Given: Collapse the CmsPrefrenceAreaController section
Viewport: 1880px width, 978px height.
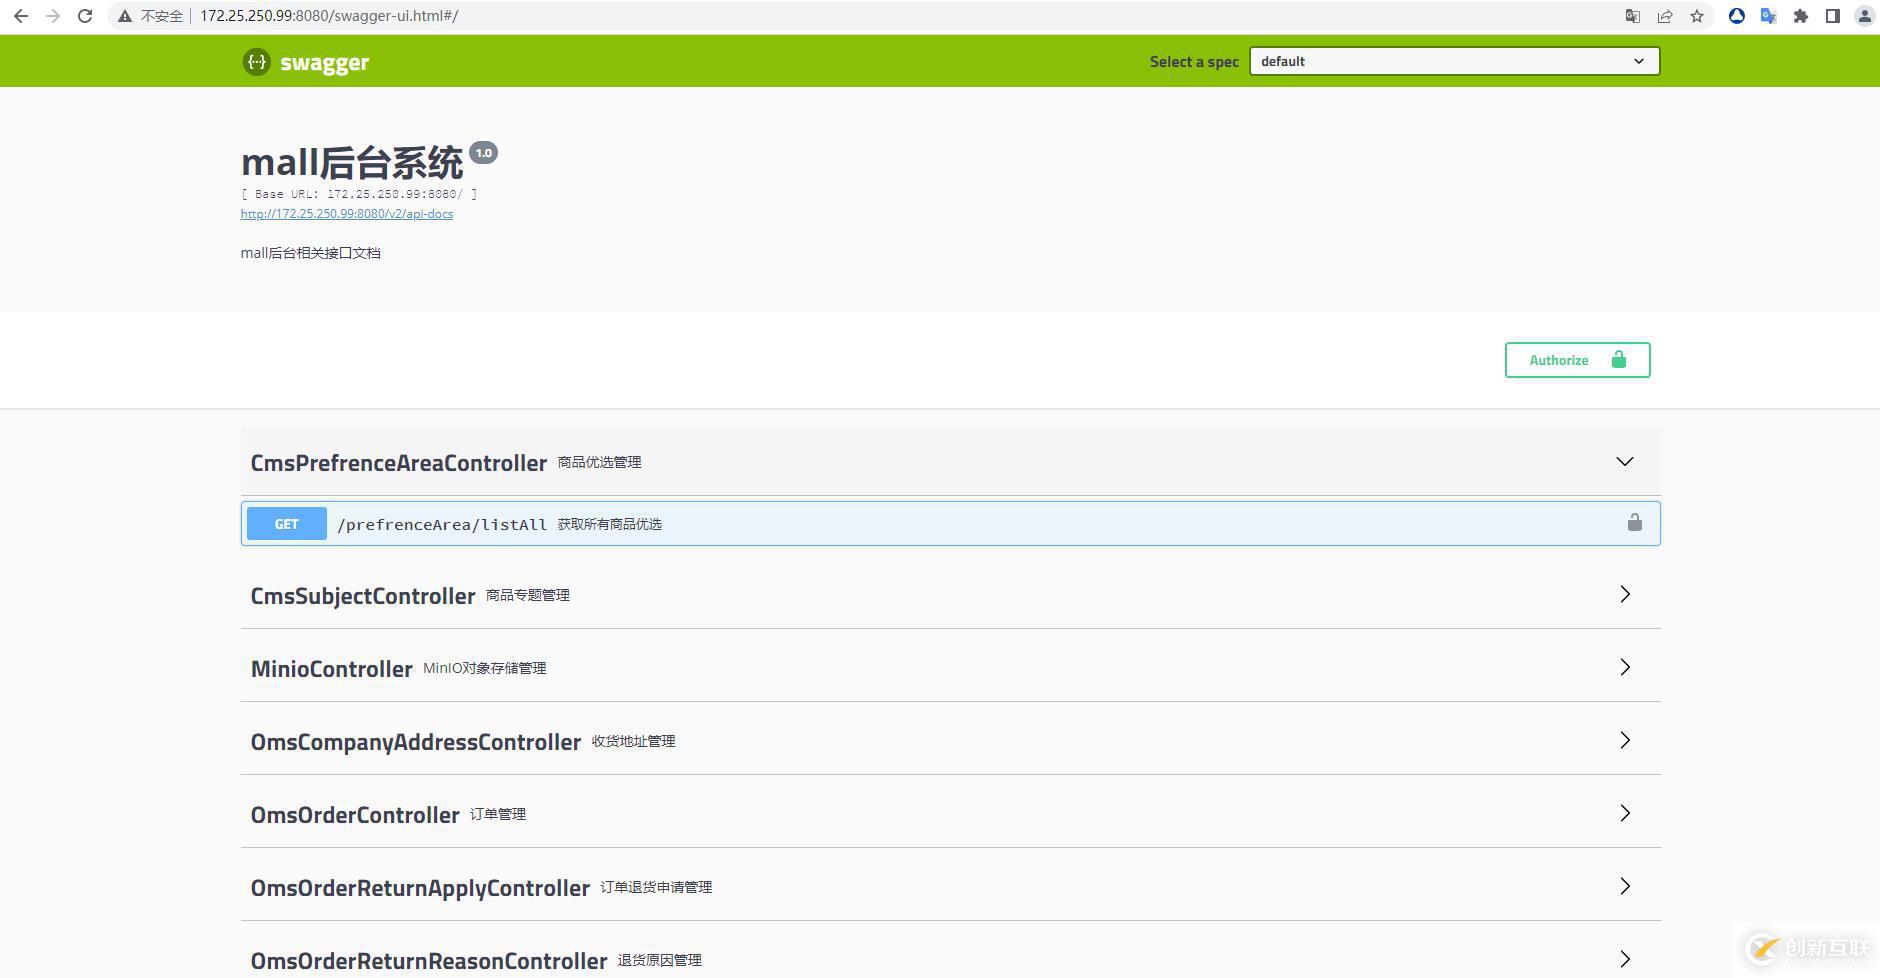Looking at the screenshot, I should point(1625,462).
